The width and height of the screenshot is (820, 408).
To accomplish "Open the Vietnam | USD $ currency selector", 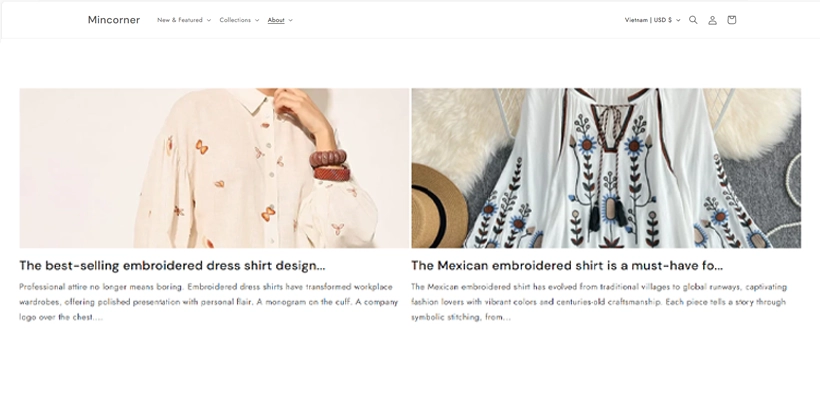I will pyautogui.click(x=649, y=20).
